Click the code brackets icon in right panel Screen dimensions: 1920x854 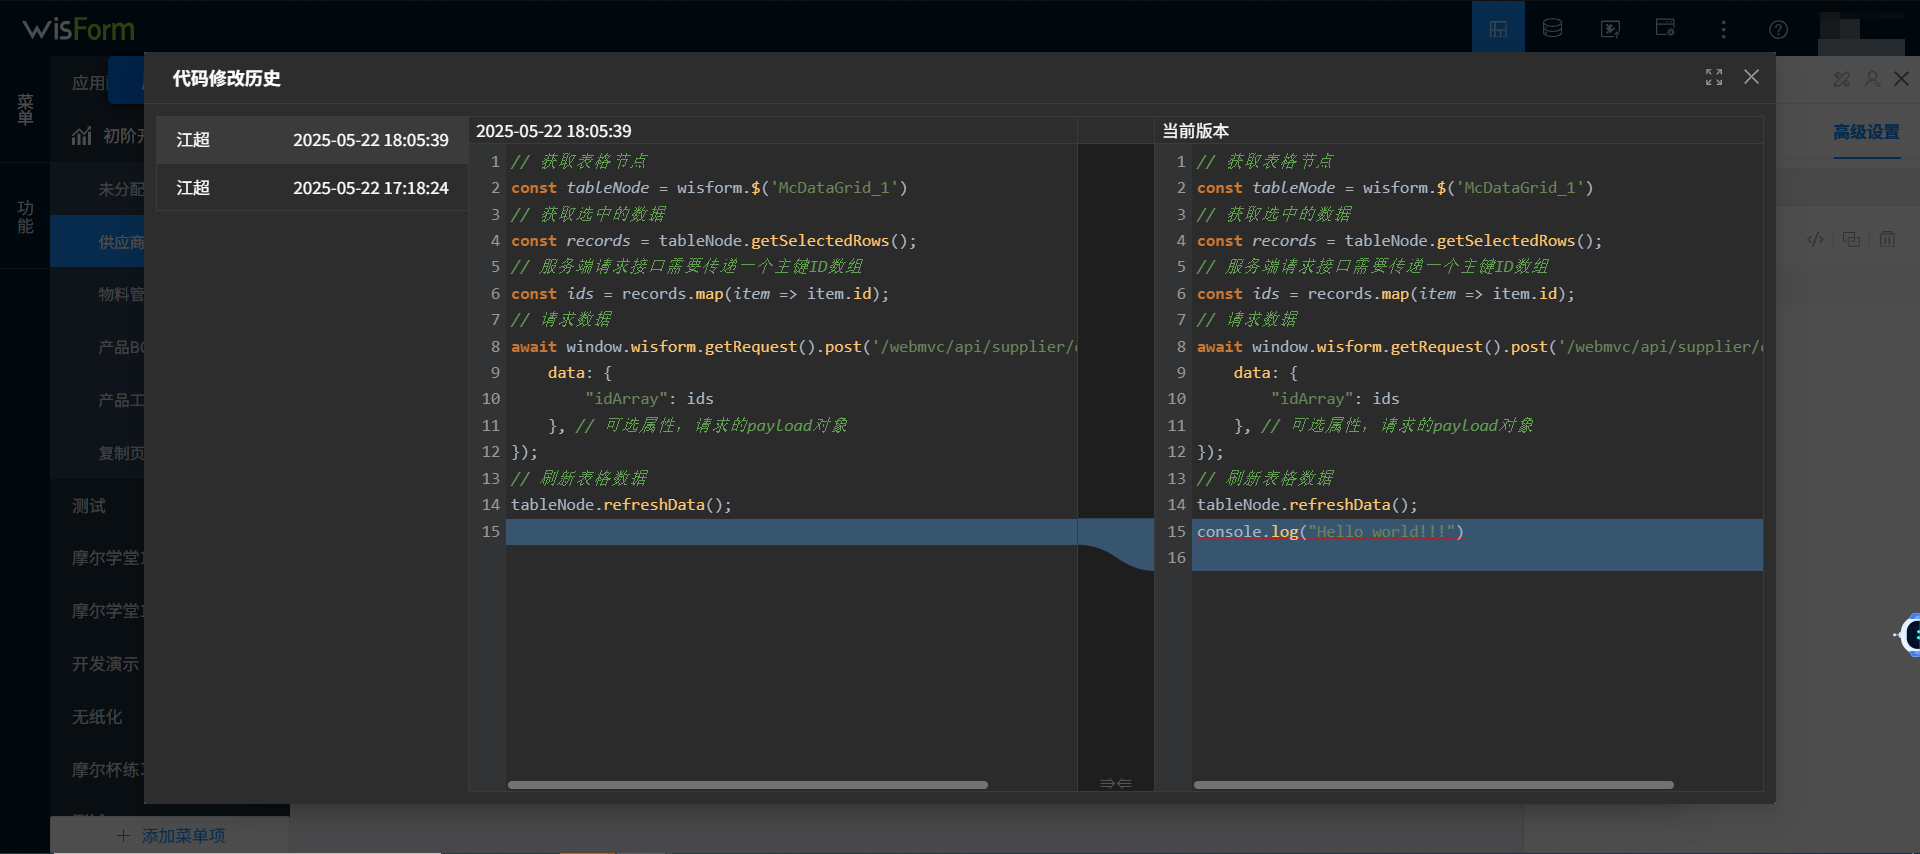click(x=1815, y=240)
